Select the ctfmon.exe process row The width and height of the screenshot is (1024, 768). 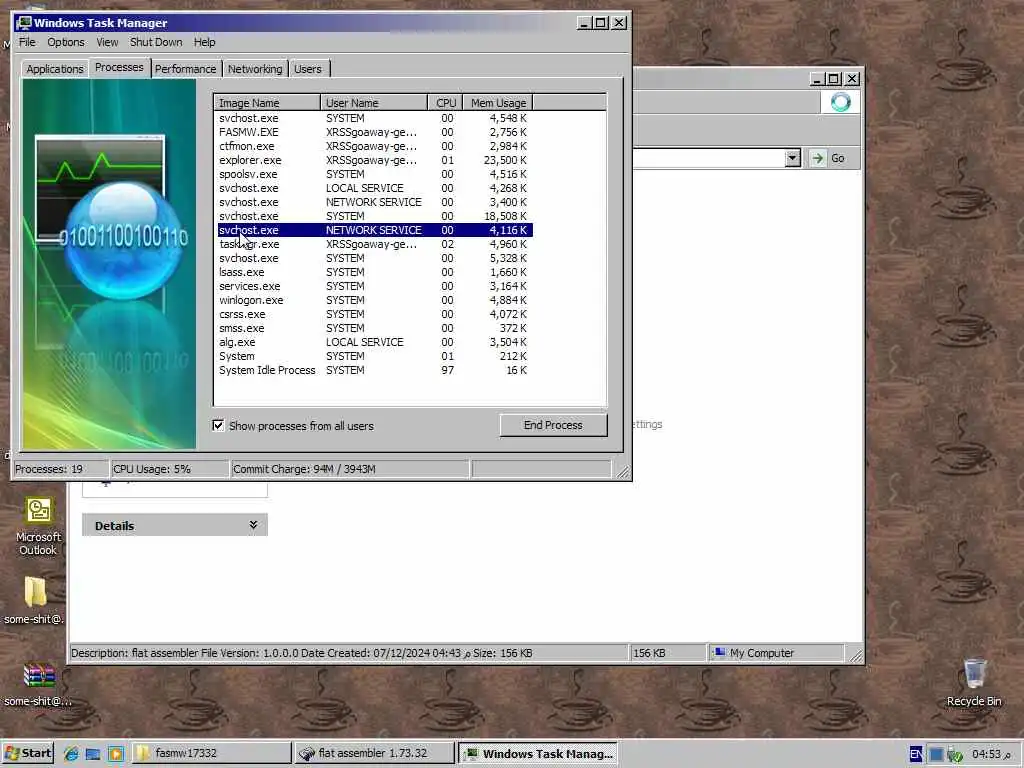click(374, 146)
